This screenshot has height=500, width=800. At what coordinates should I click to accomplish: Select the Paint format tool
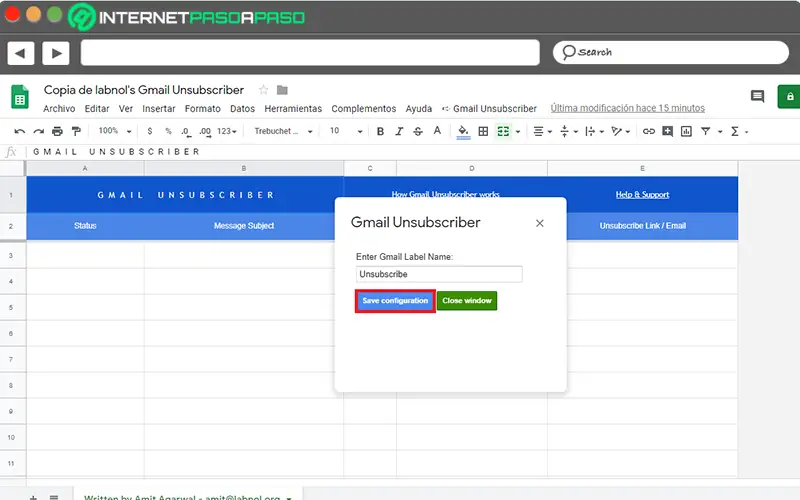76,132
